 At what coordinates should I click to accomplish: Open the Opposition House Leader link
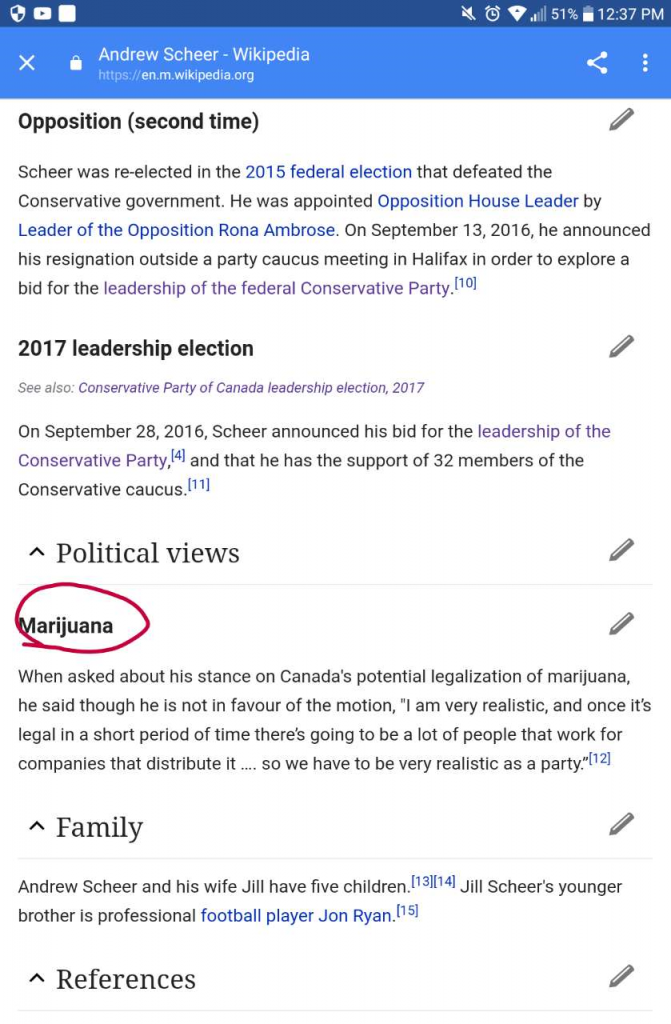point(477,201)
